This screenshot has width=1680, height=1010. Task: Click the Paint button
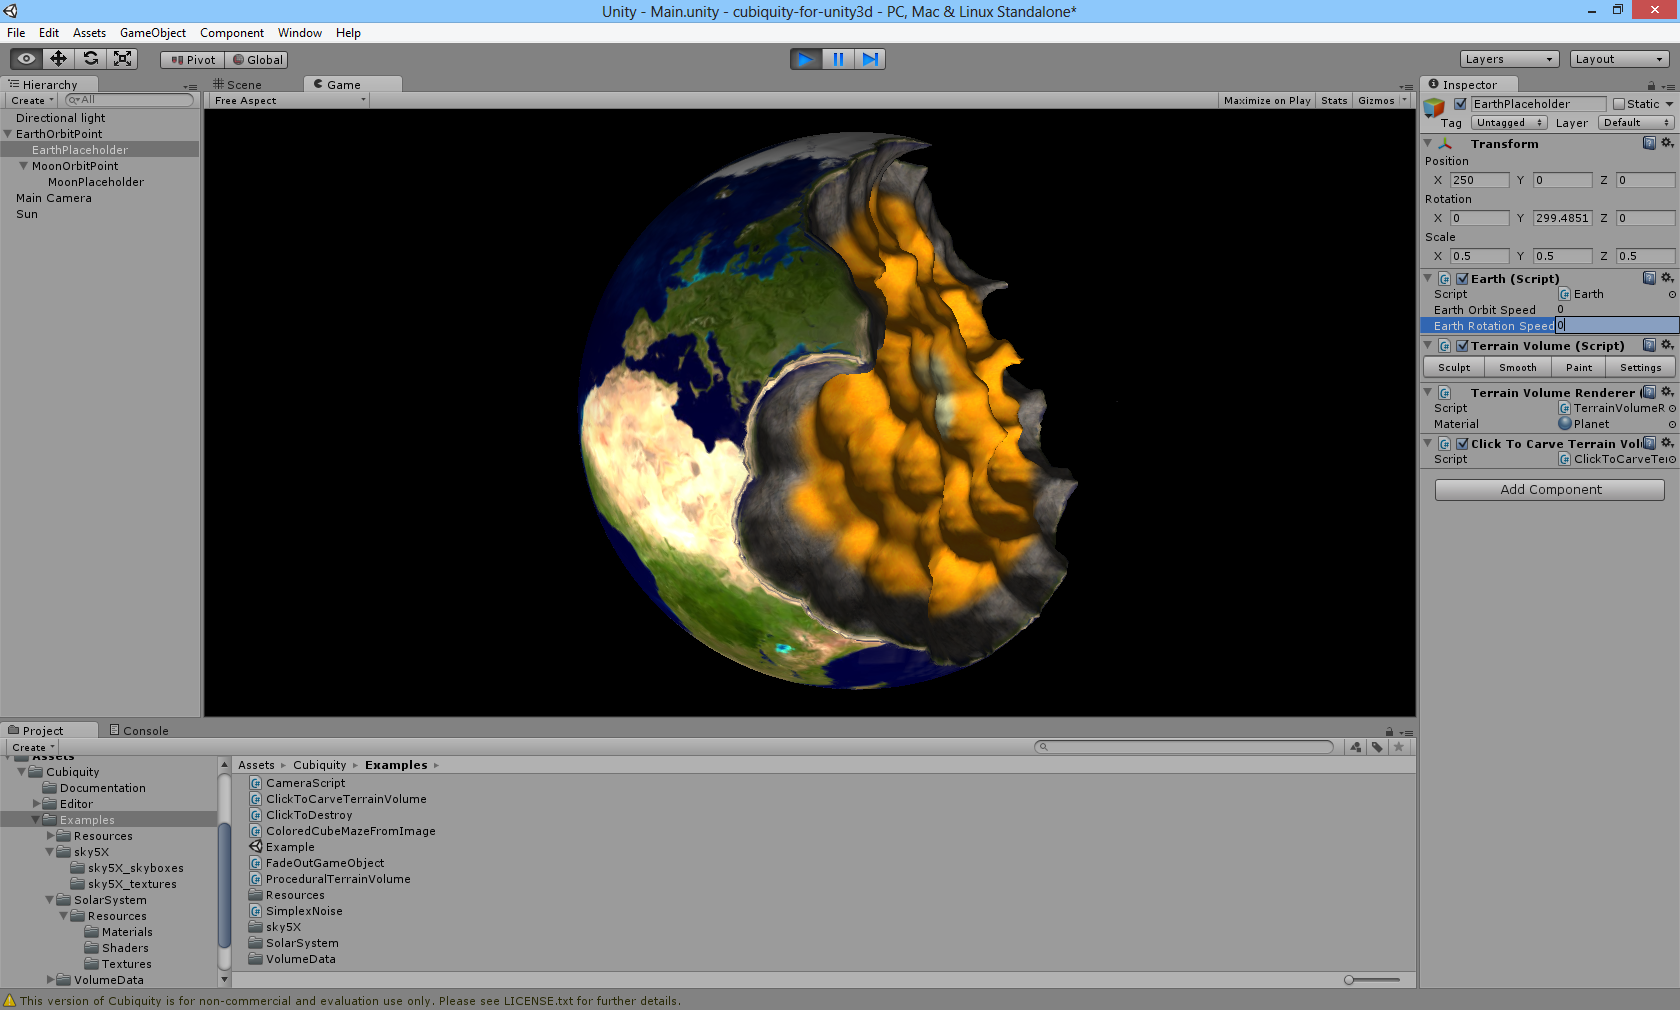pos(1579,368)
